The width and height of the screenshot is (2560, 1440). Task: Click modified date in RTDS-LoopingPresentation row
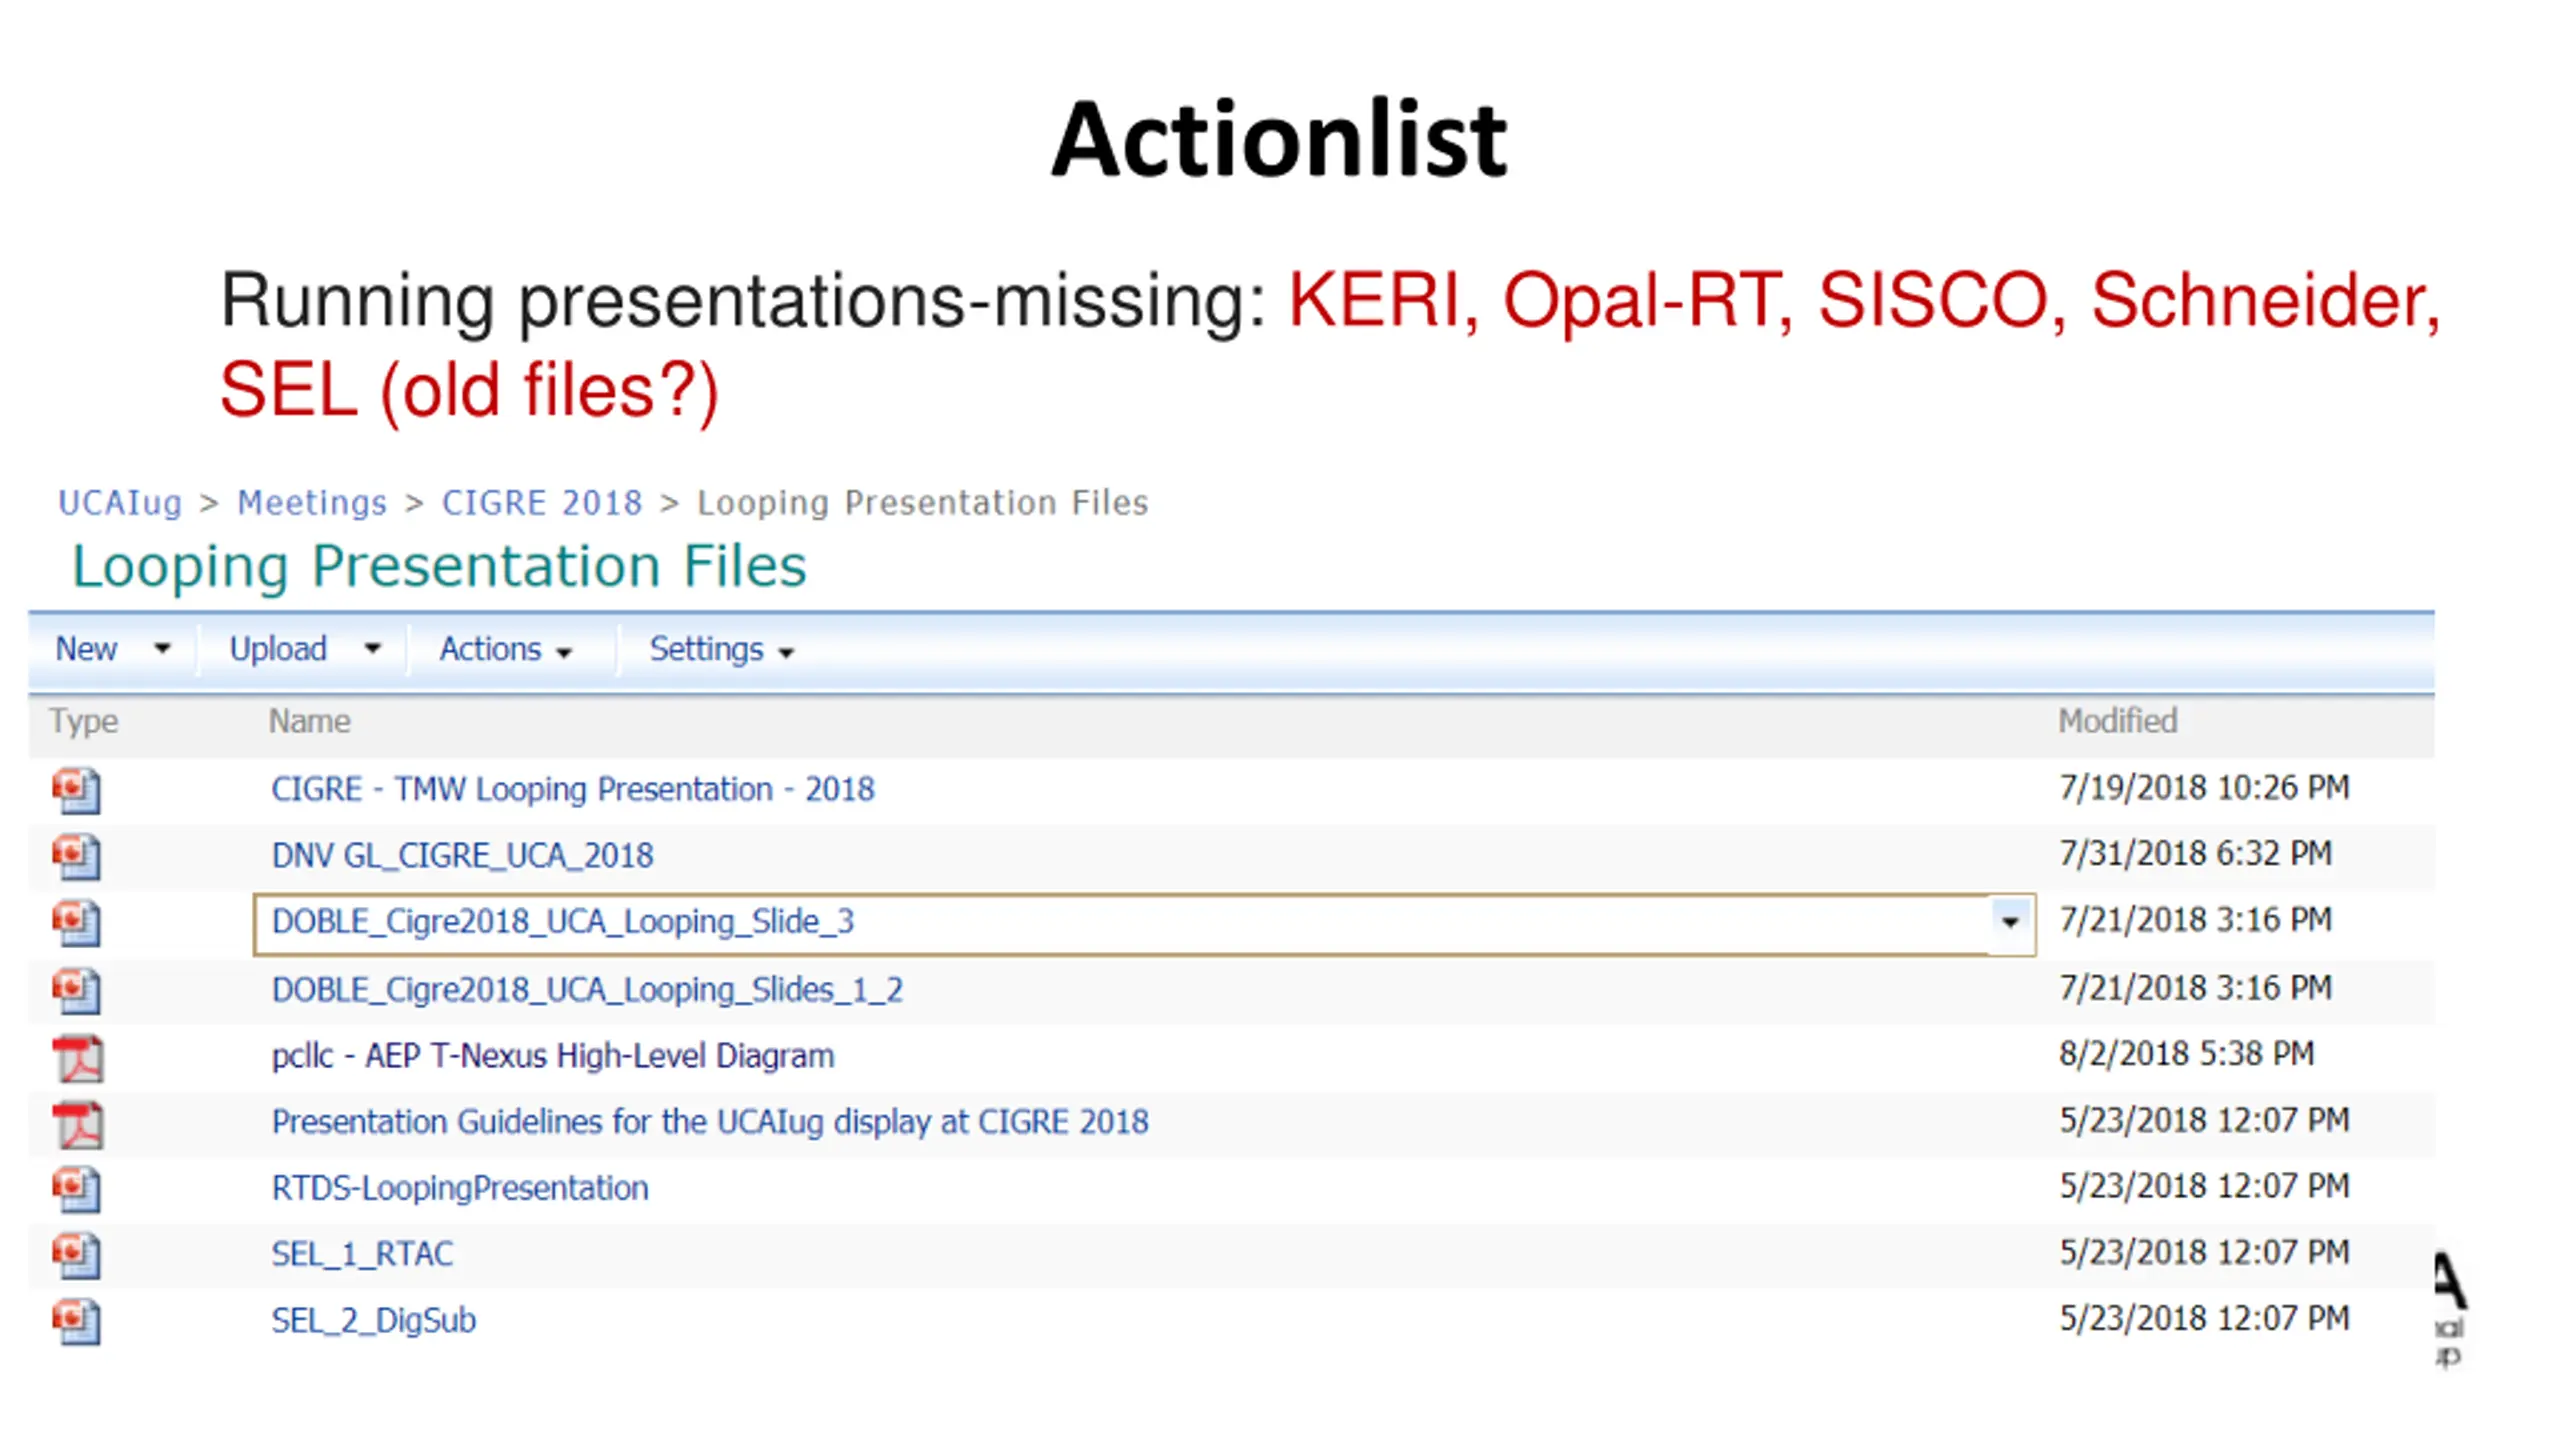point(2204,1186)
